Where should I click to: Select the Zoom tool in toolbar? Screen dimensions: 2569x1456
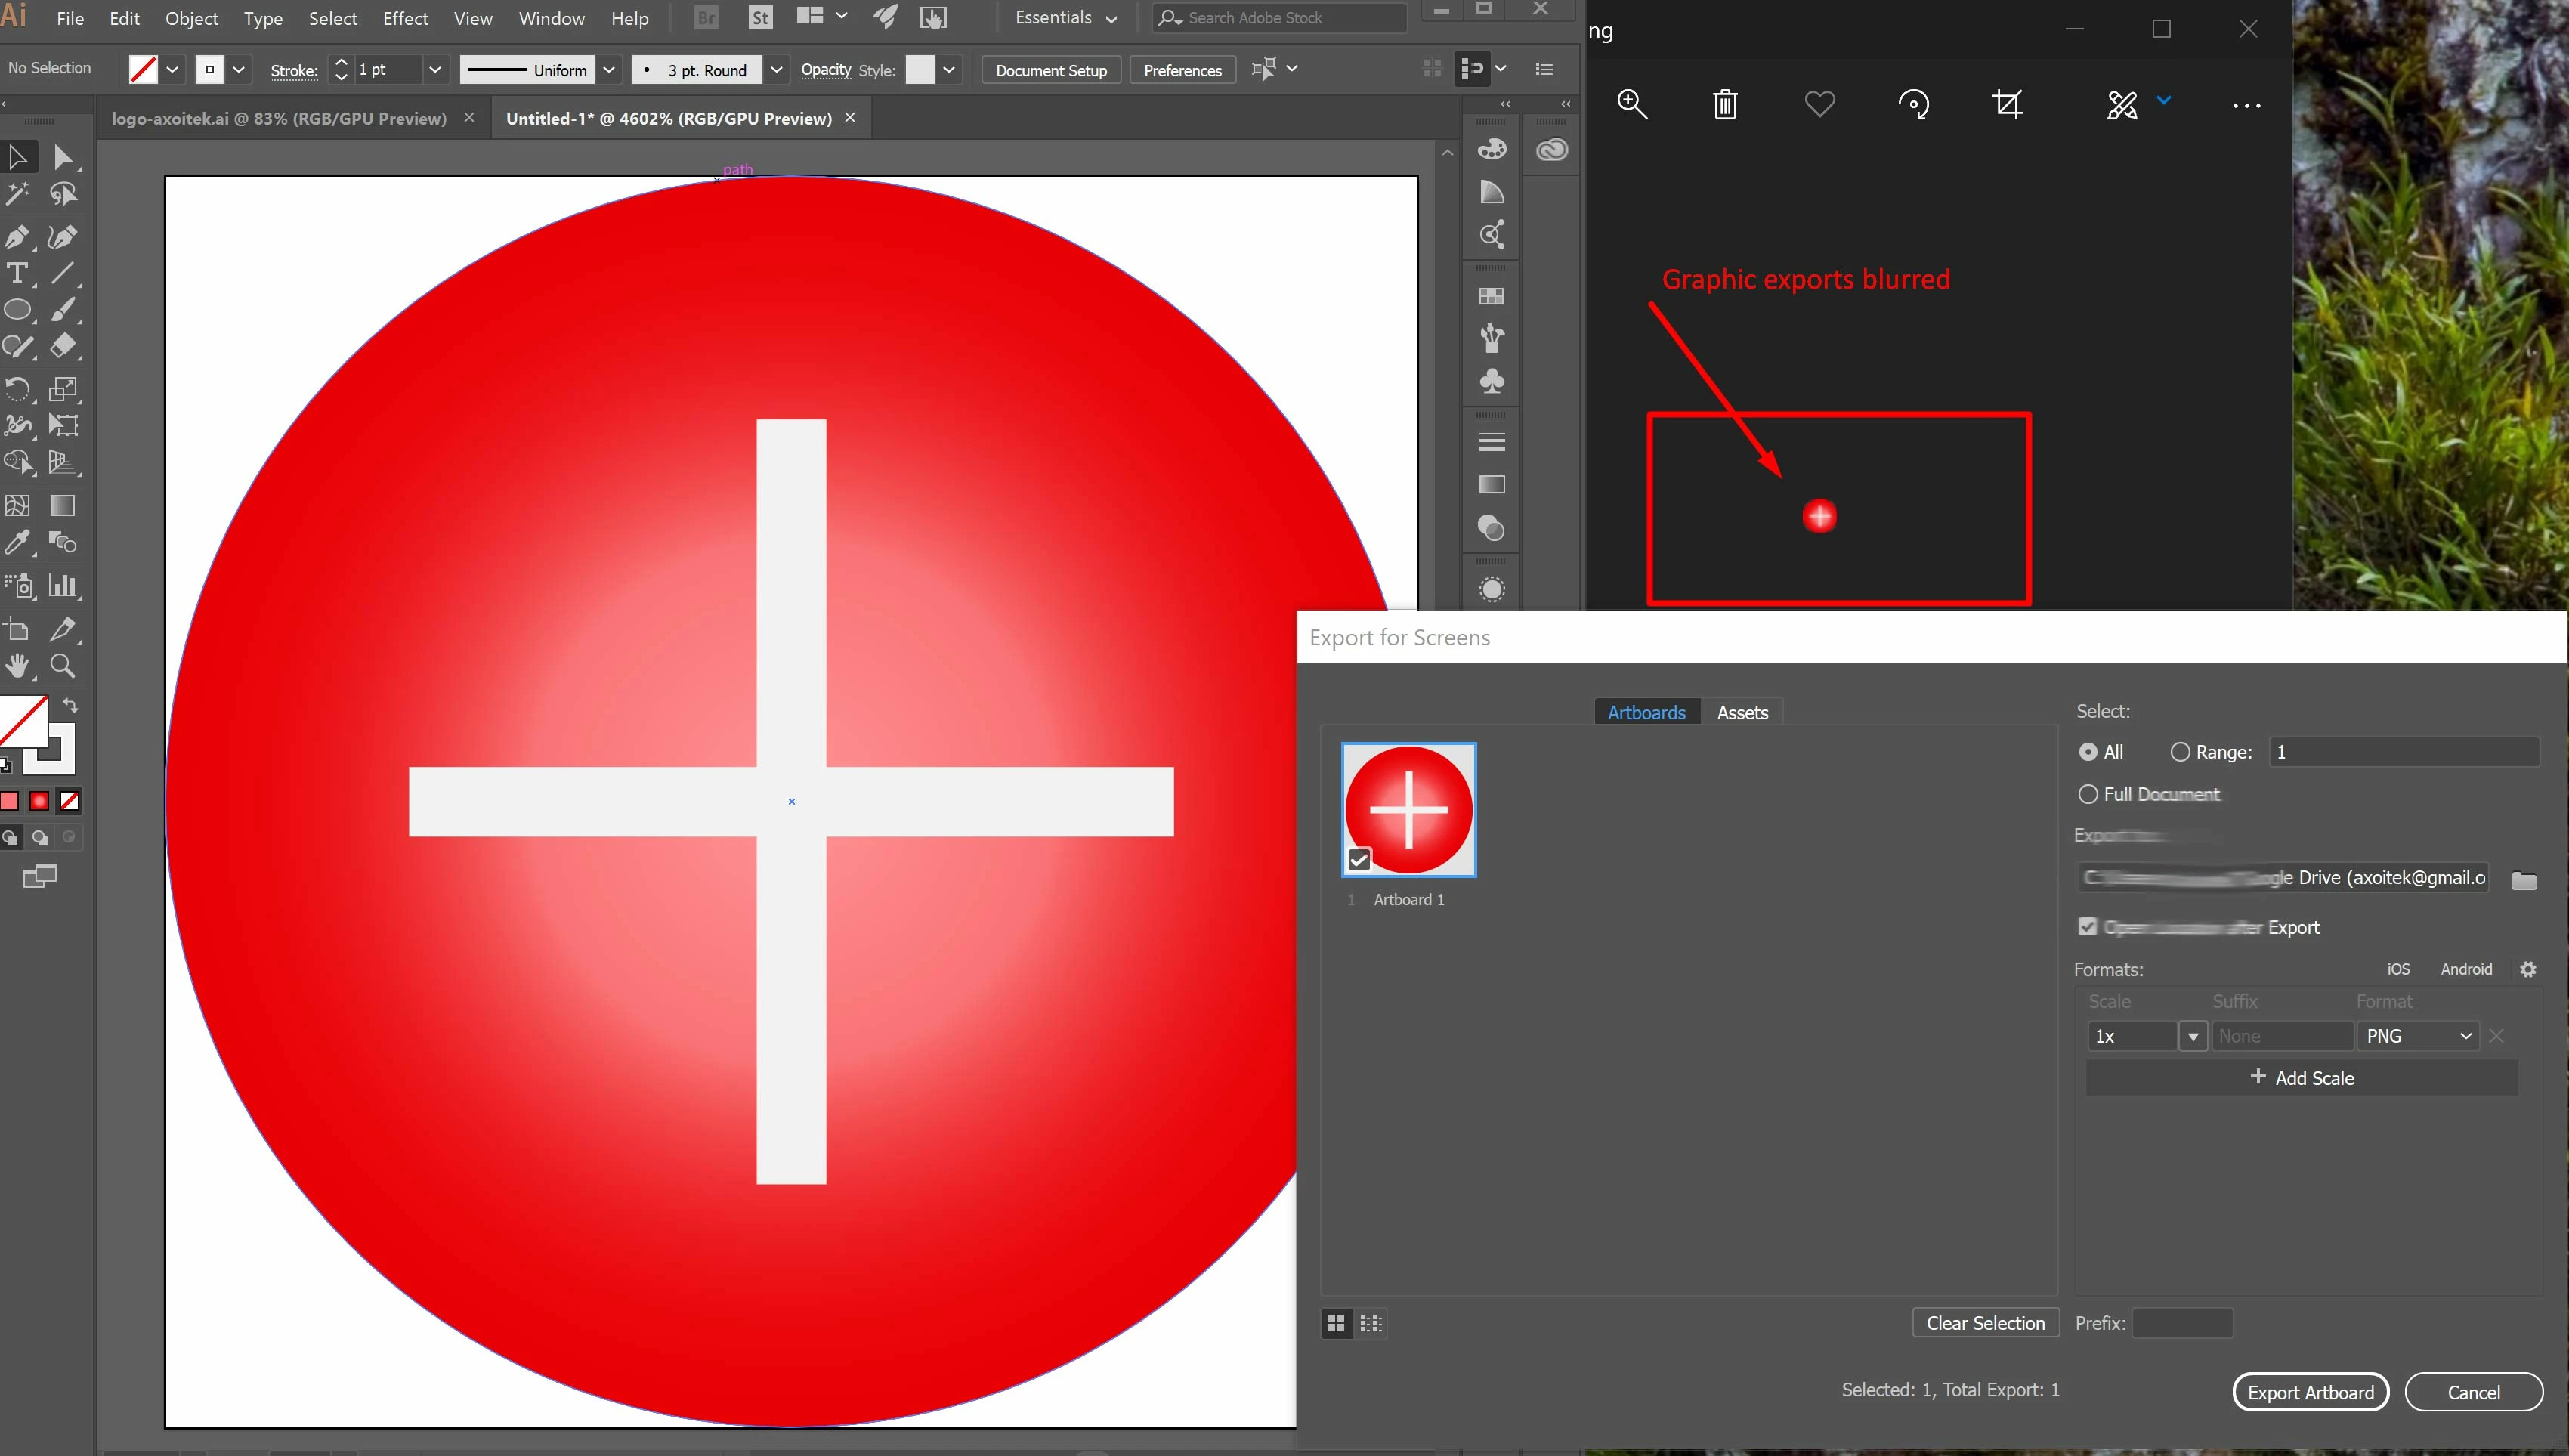click(62, 666)
